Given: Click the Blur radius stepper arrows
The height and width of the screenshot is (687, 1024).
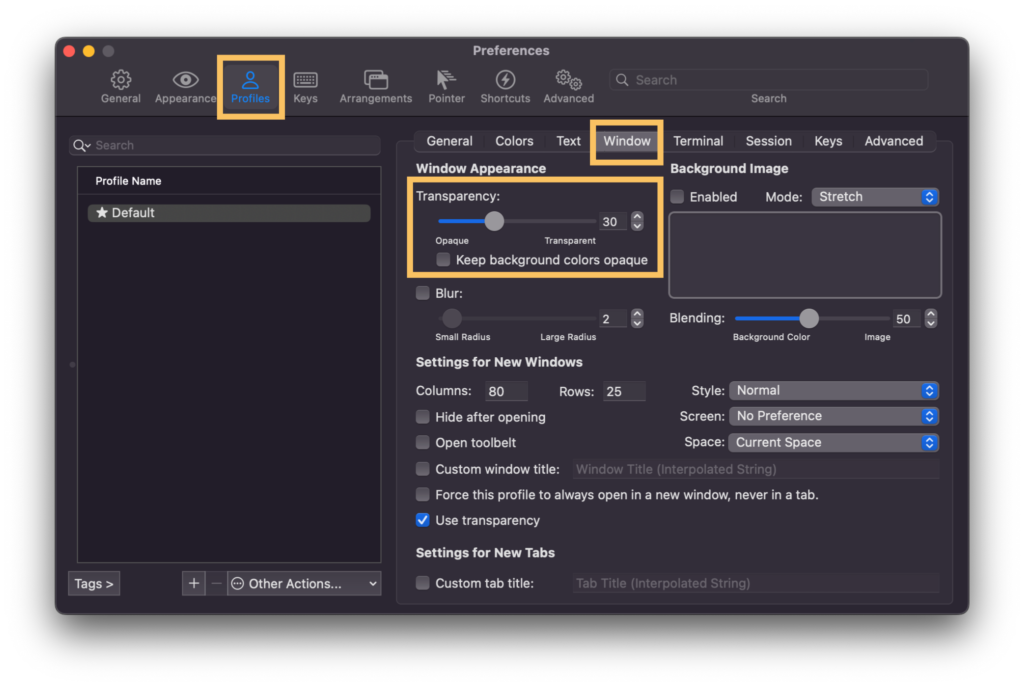Looking at the screenshot, I should pyautogui.click(x=637, y=319).
